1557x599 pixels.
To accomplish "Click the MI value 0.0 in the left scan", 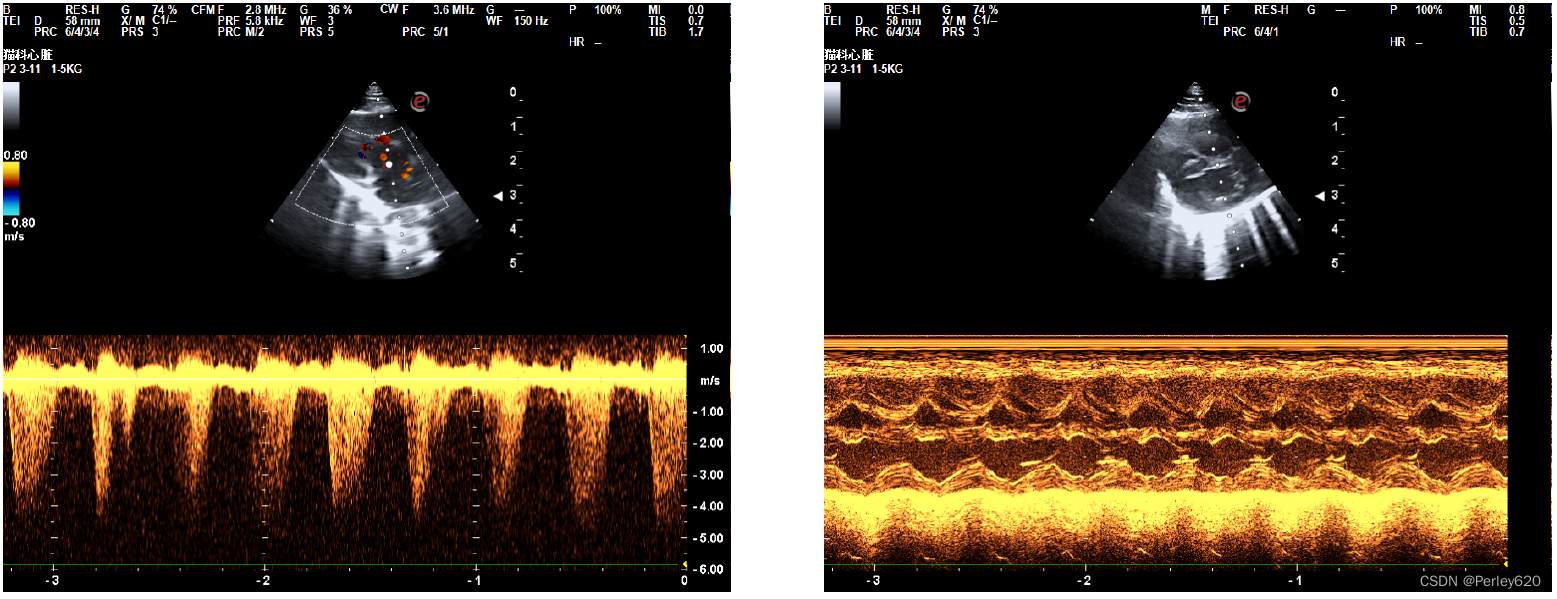I will click(x=697, y=9).
